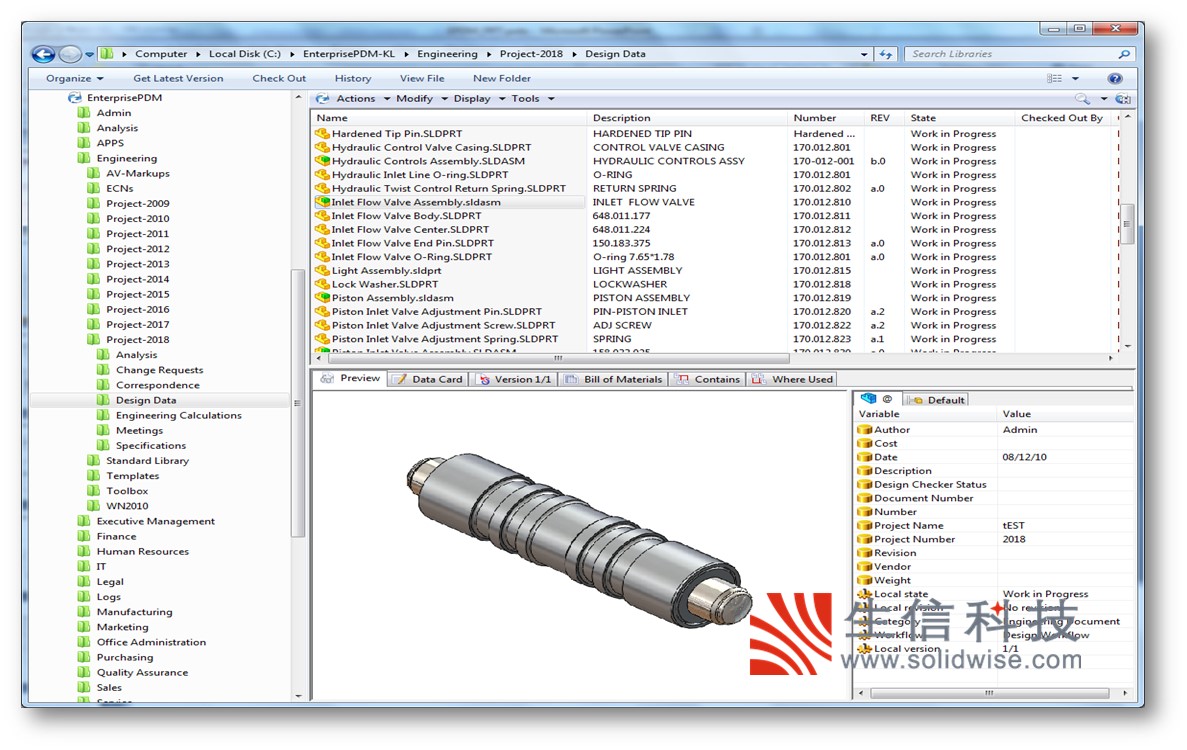Click Project-2018 in the address breadcrumb
Viewport: 1187px width, 750px height.
pos(531,54)
